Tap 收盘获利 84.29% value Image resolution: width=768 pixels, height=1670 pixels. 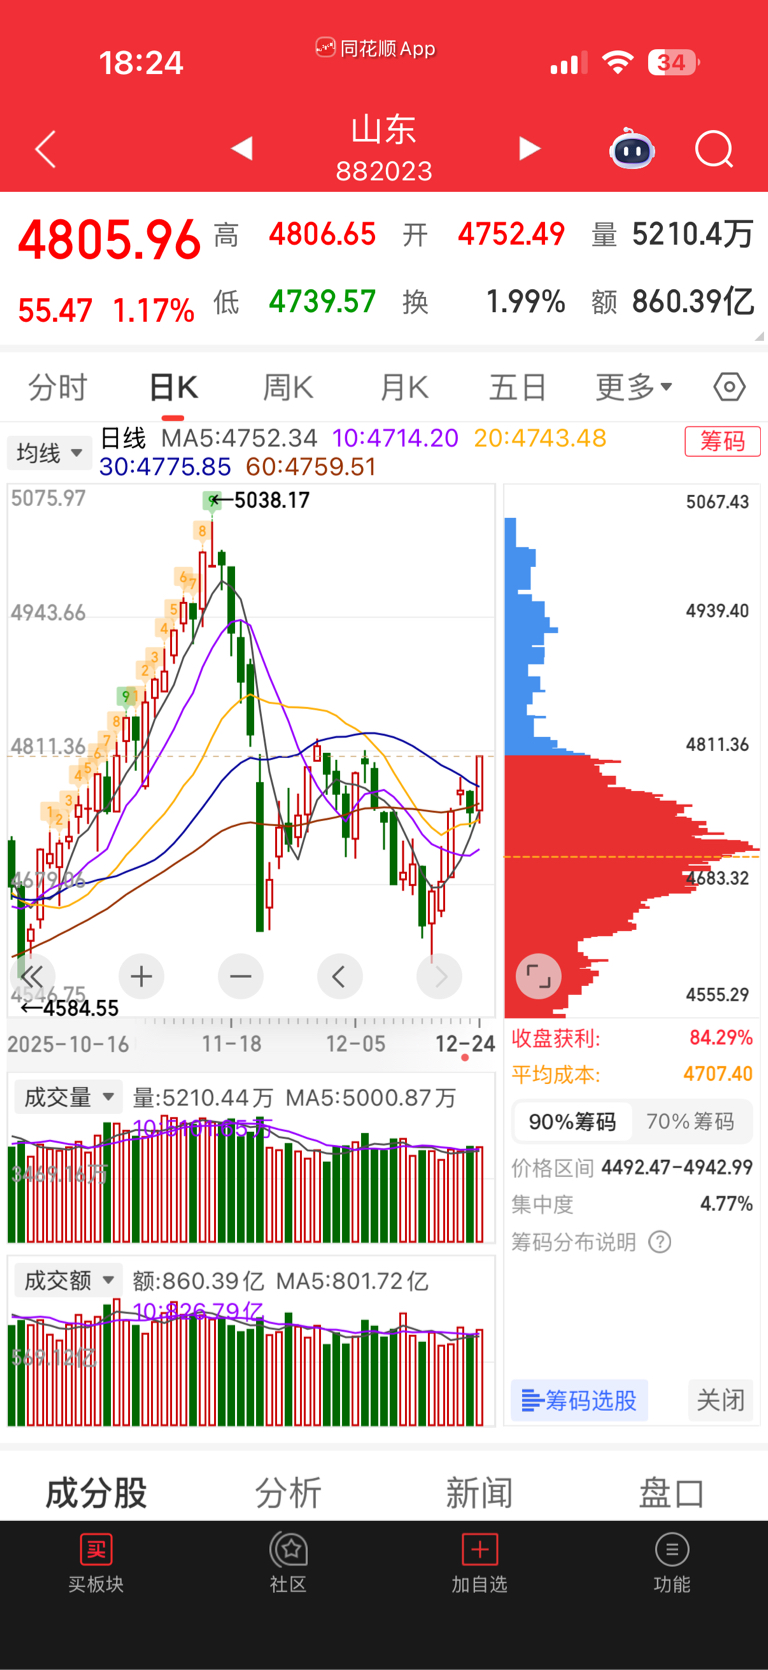point(721,1038)
